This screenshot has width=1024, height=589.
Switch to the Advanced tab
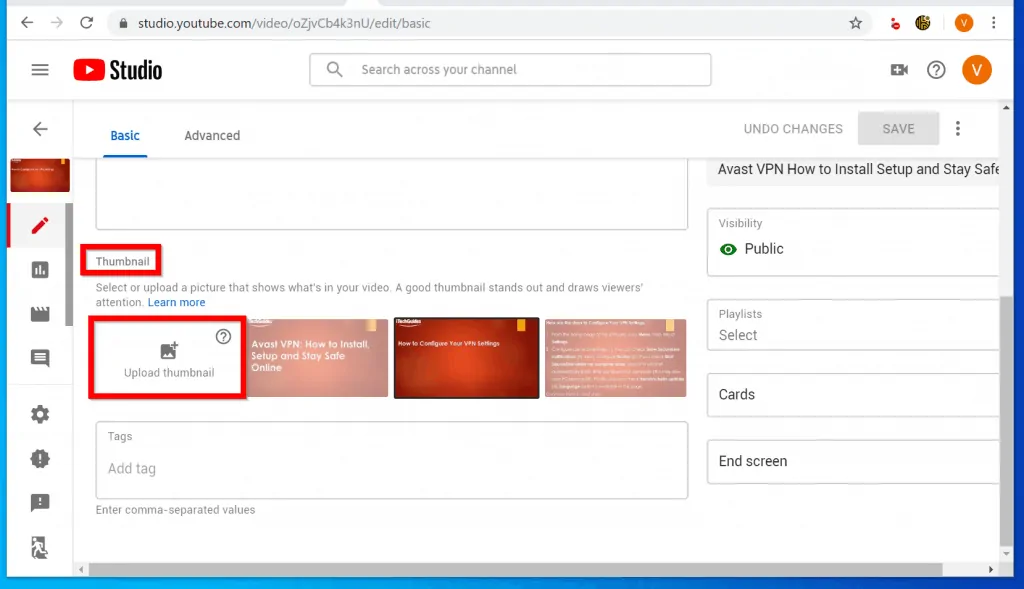212,136
